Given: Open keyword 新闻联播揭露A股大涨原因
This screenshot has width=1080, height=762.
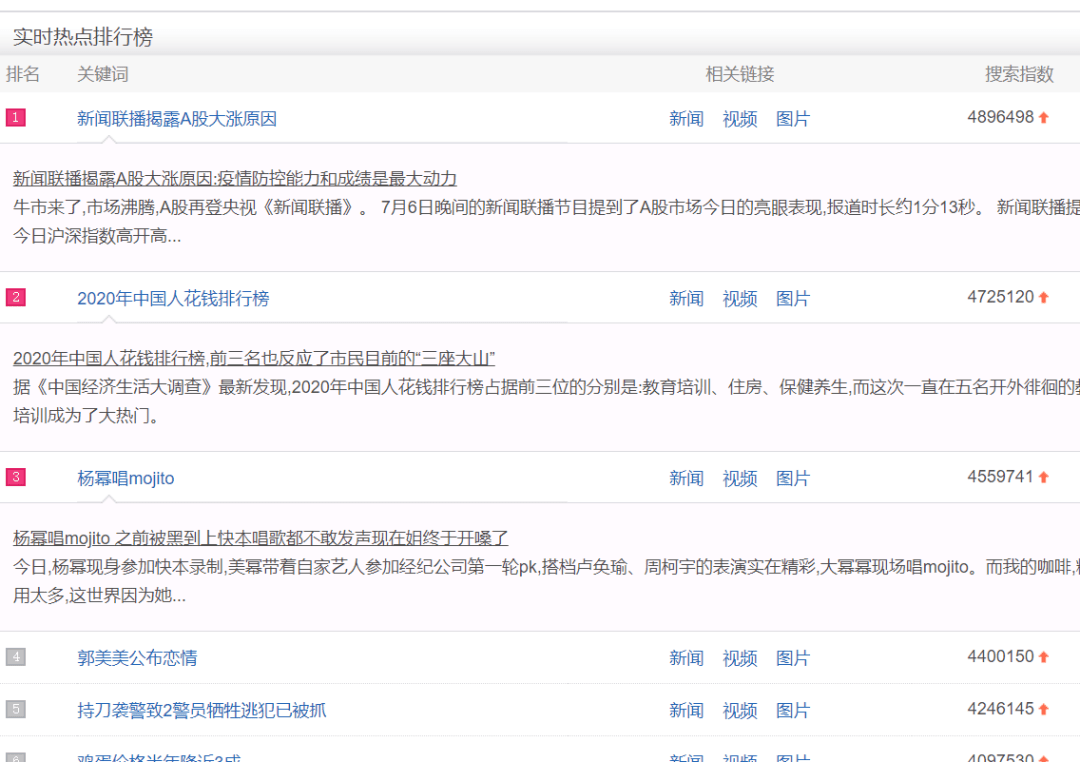Looking at the screenshot, I should (177, 119).
